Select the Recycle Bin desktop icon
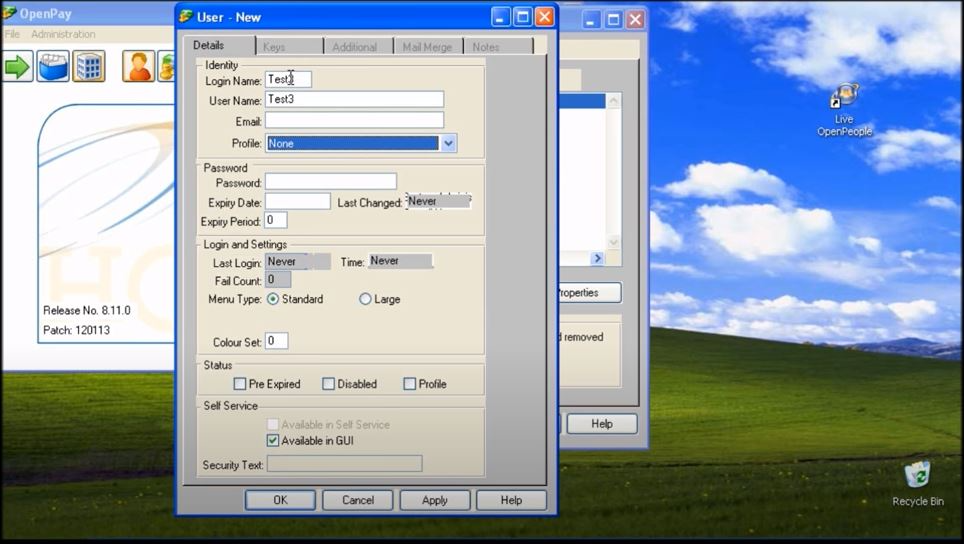Screen dimensions: 964x544 tap(917, 484)
